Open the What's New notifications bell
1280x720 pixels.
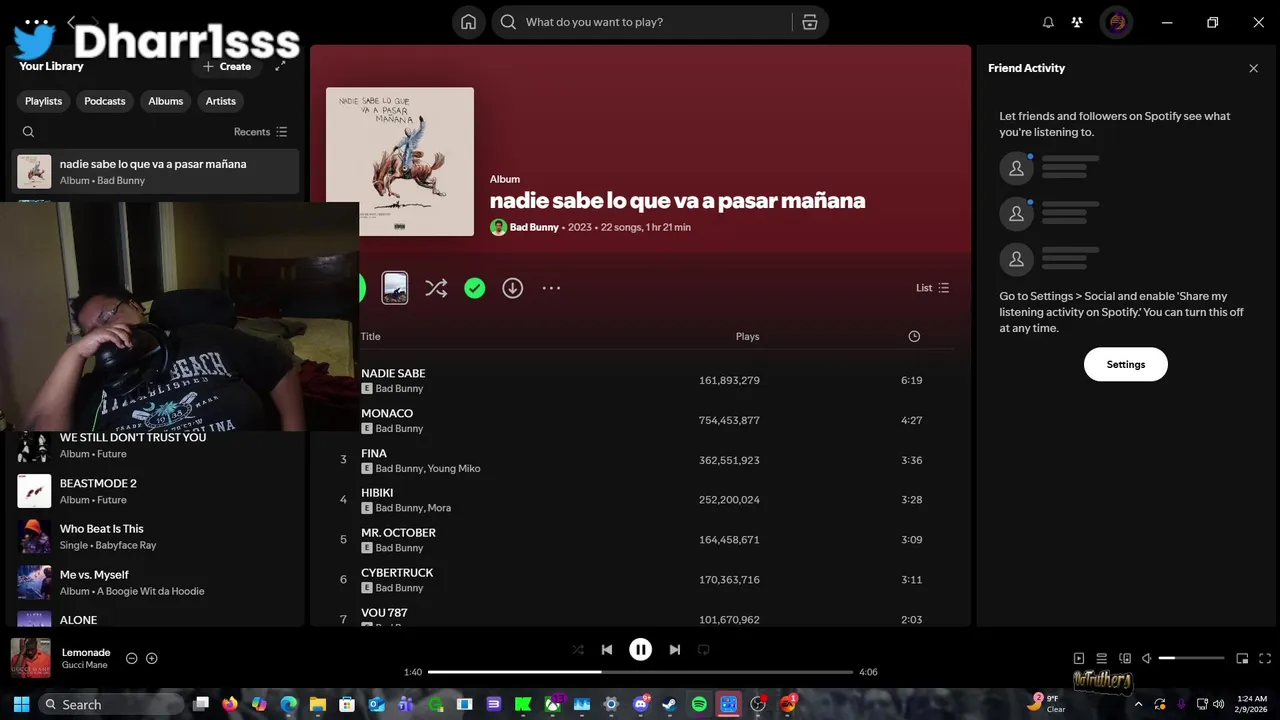tap(1048, 22)
